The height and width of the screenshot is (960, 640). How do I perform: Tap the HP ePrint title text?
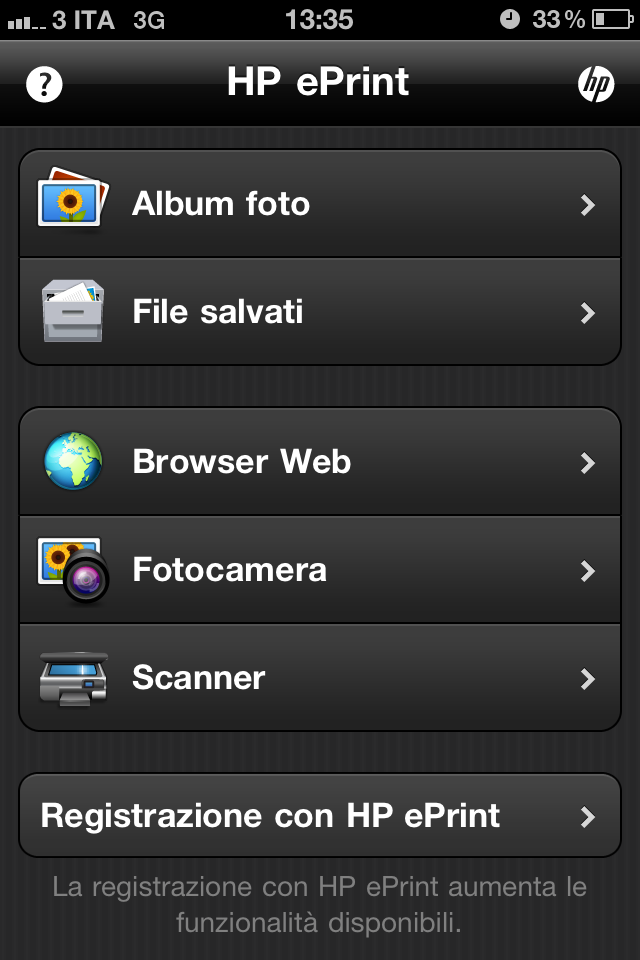(x=318, y=82)
